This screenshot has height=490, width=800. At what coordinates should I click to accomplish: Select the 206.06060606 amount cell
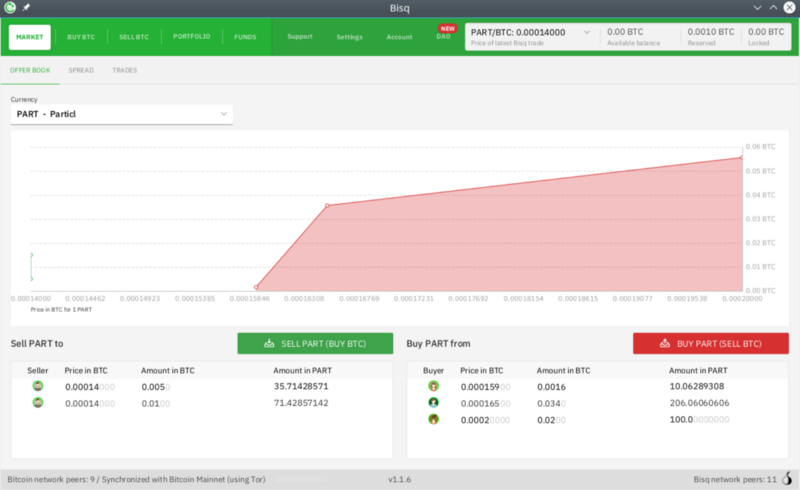699,403
